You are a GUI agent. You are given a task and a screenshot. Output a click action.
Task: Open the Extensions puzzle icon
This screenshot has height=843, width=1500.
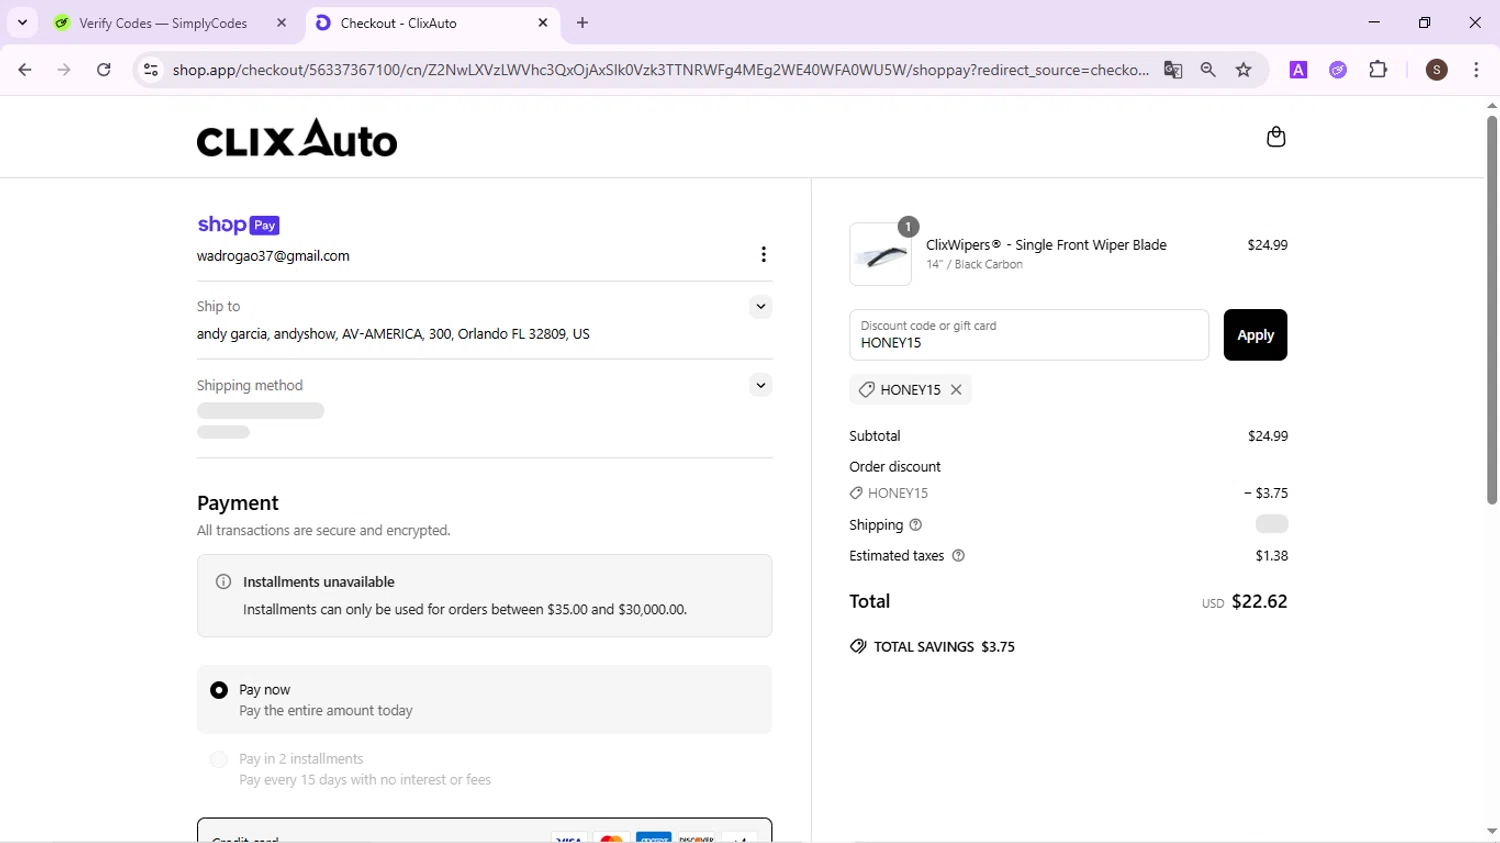1378,70
